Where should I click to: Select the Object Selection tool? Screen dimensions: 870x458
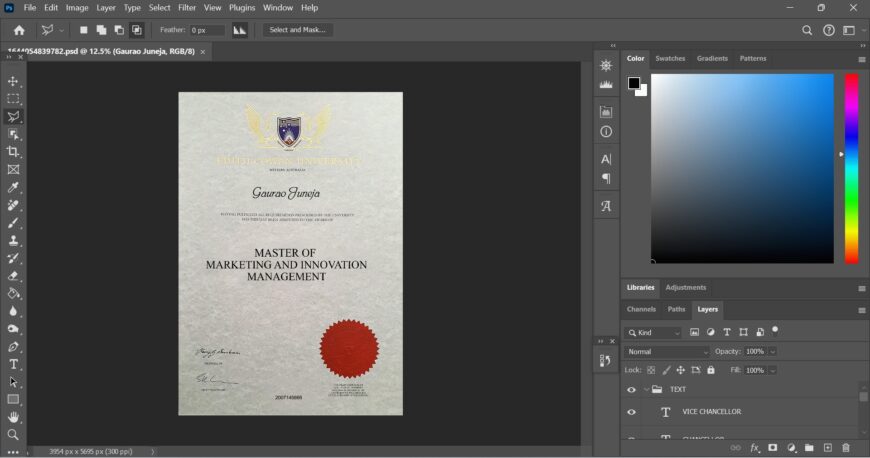point(13,134)
